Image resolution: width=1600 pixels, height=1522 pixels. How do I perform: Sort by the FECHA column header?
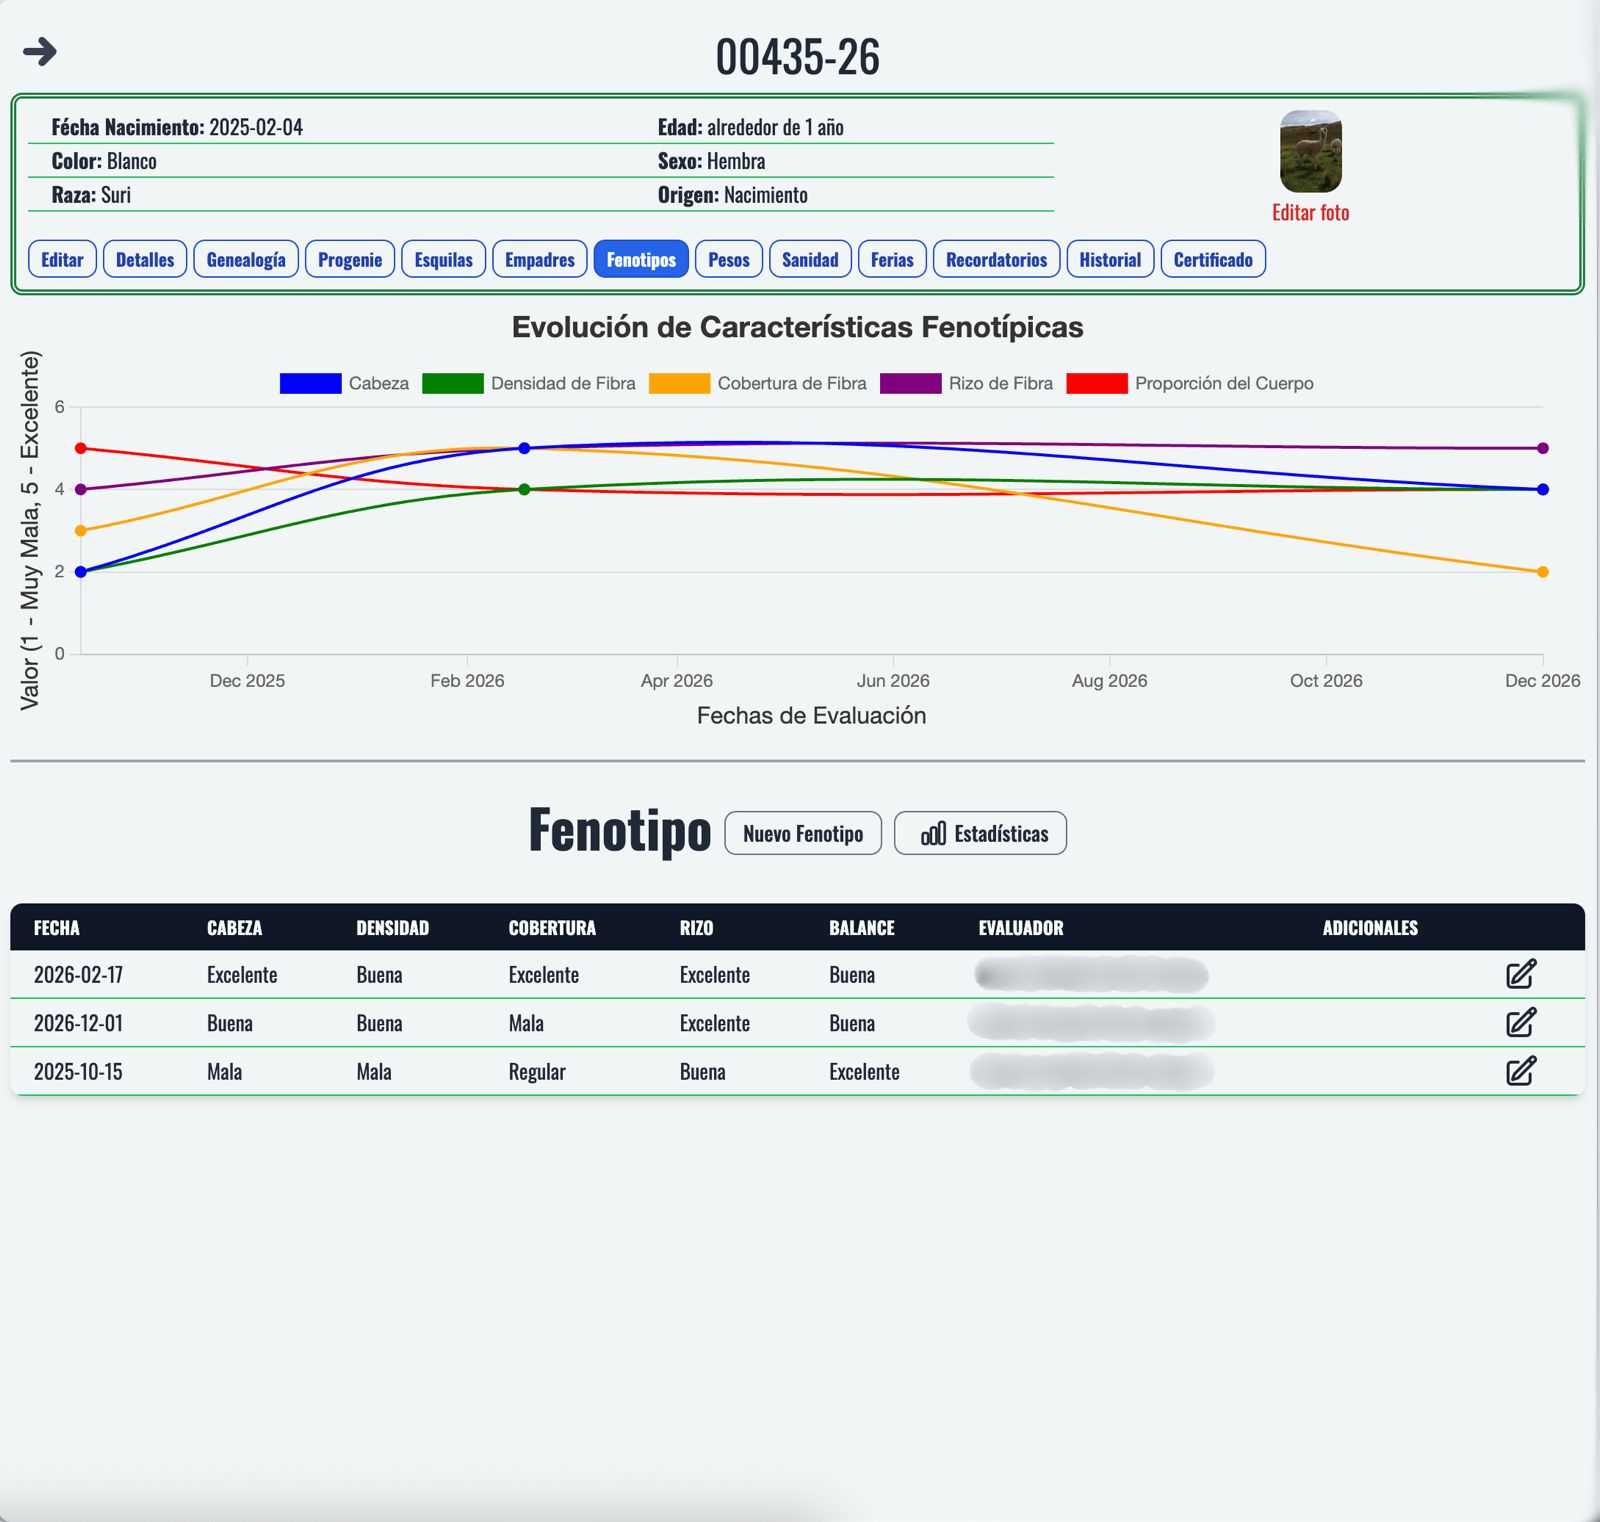[x=57, y=928]
